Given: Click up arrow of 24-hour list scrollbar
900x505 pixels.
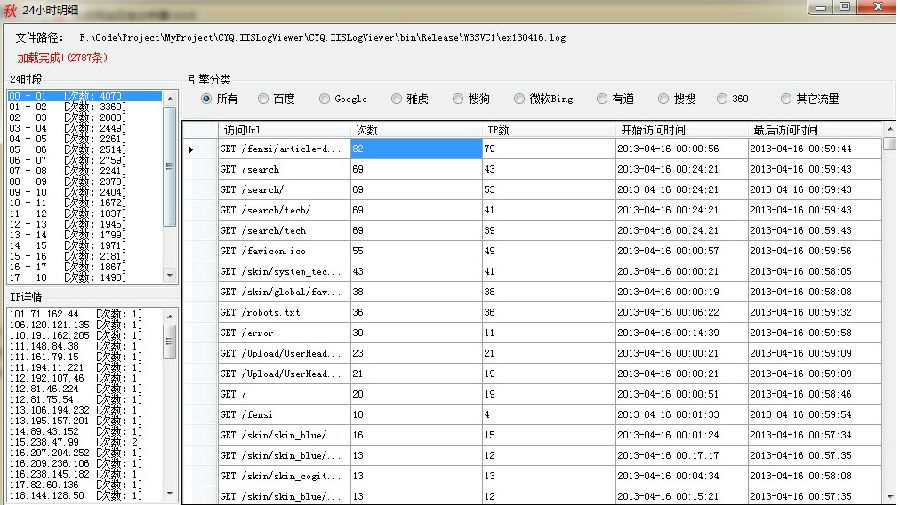Looking at the screenshot, I should [x=170, y=99].
